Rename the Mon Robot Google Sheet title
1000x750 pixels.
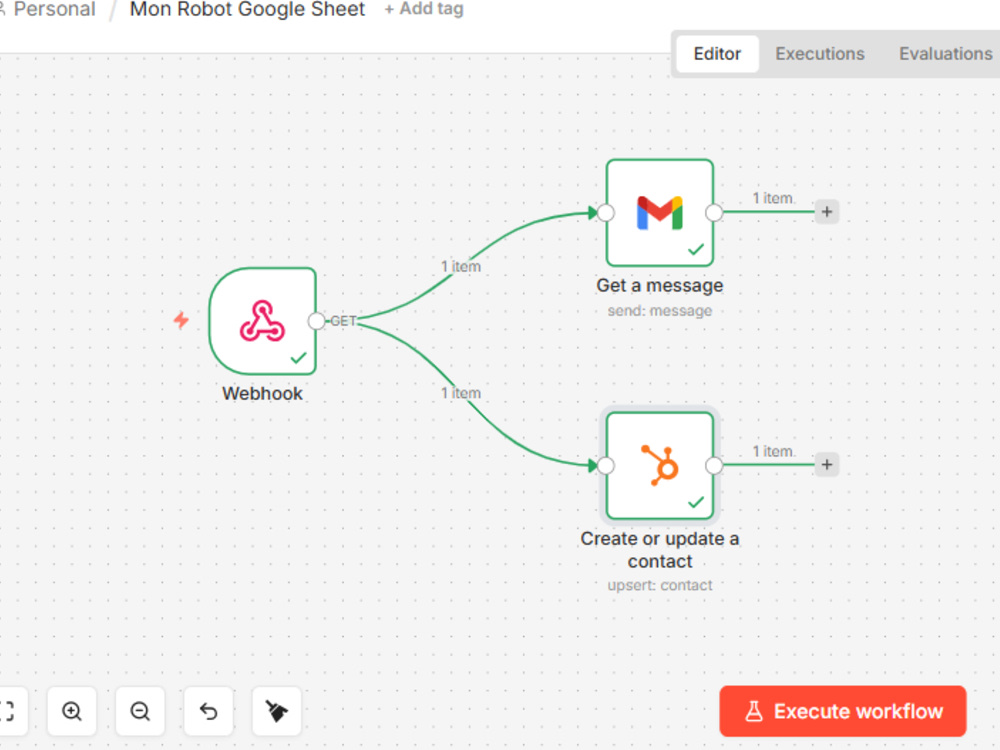coord(247,10)
